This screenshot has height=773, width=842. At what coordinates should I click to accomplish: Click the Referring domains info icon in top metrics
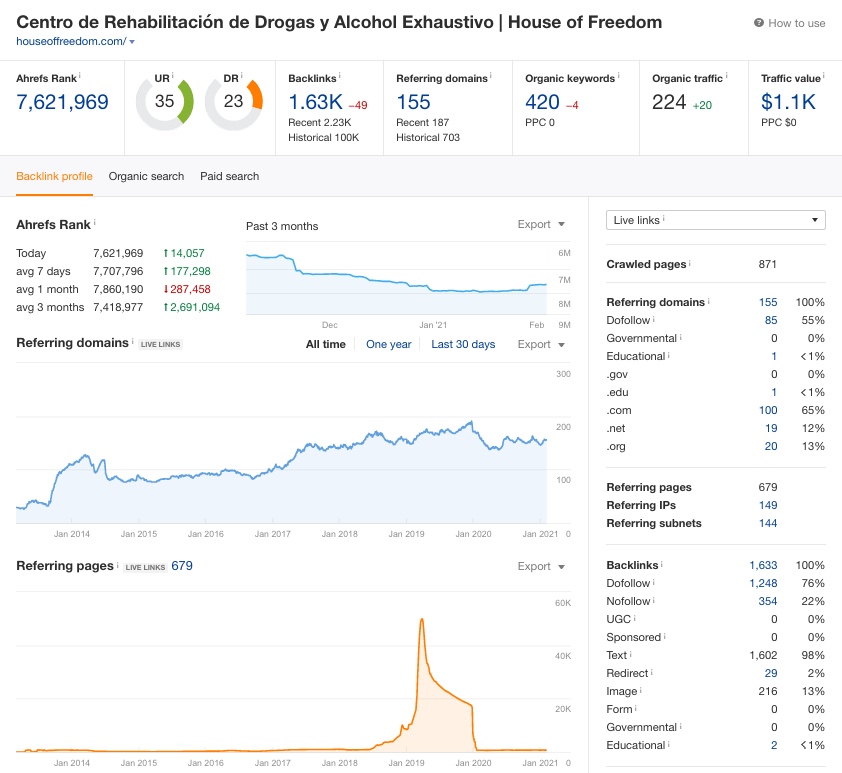[x=491, y=76]
